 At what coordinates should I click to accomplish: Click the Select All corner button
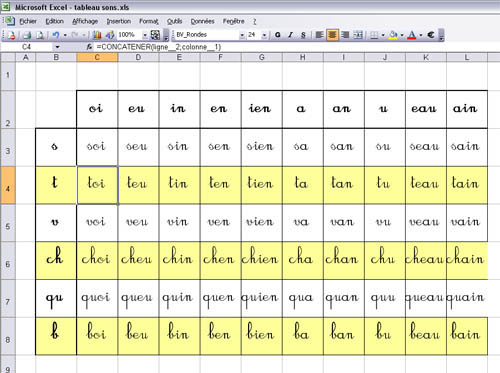pyautogui.click(x=8, y=57)
